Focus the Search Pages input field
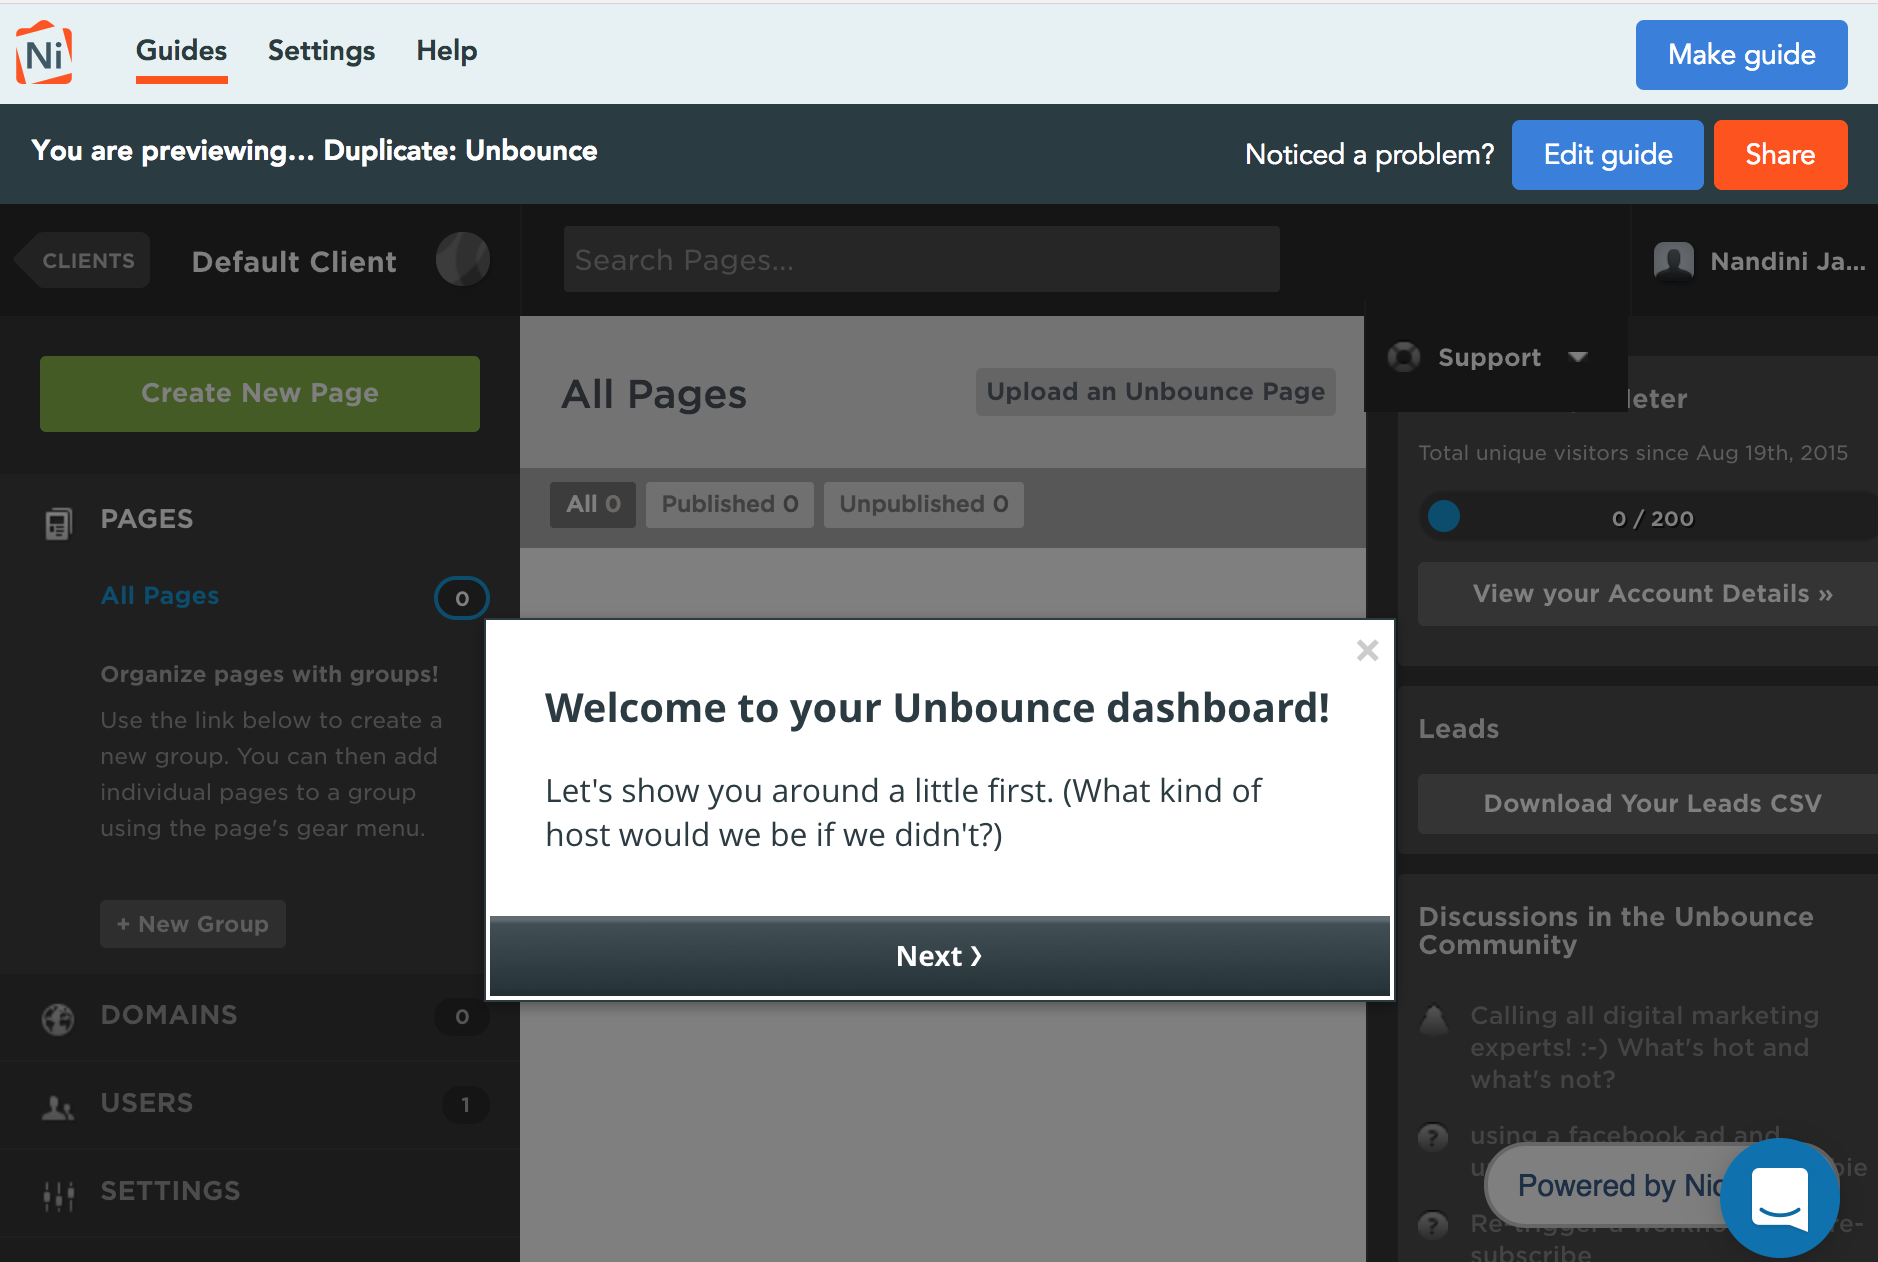The height and width of the screenshot is (1262, 1878). [x=922, y=260]
